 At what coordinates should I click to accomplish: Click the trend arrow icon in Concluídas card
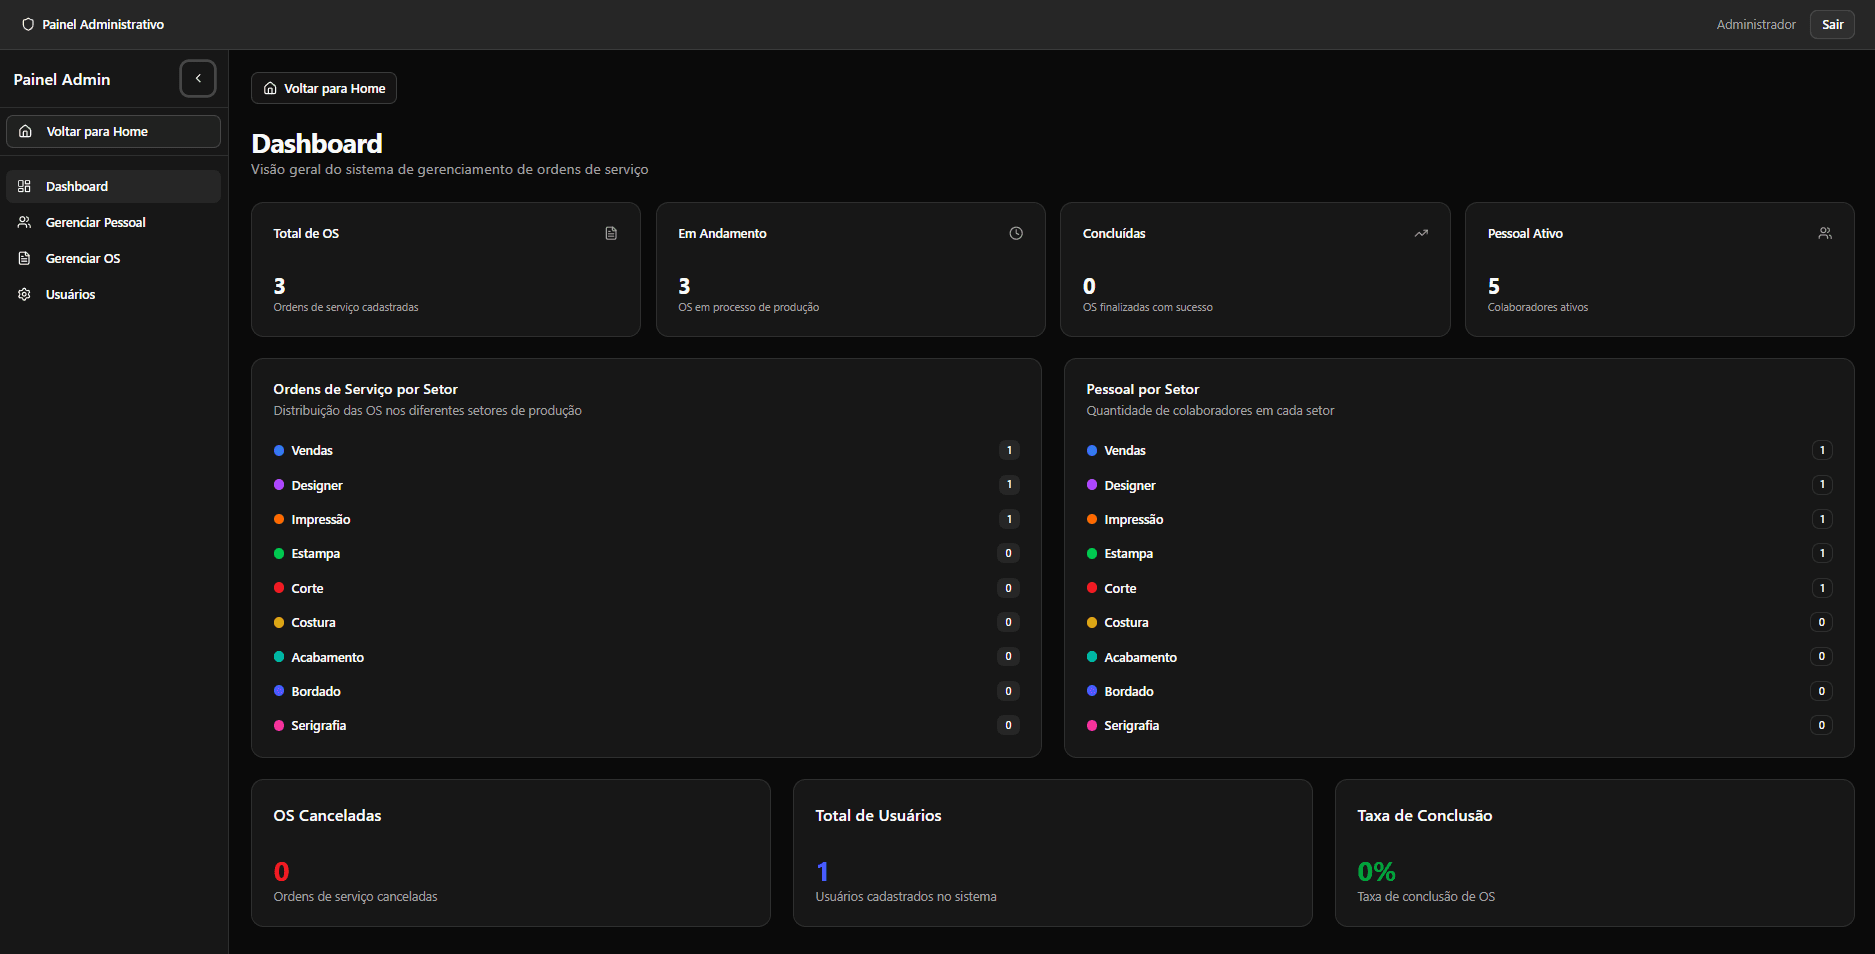[1421, 234]
